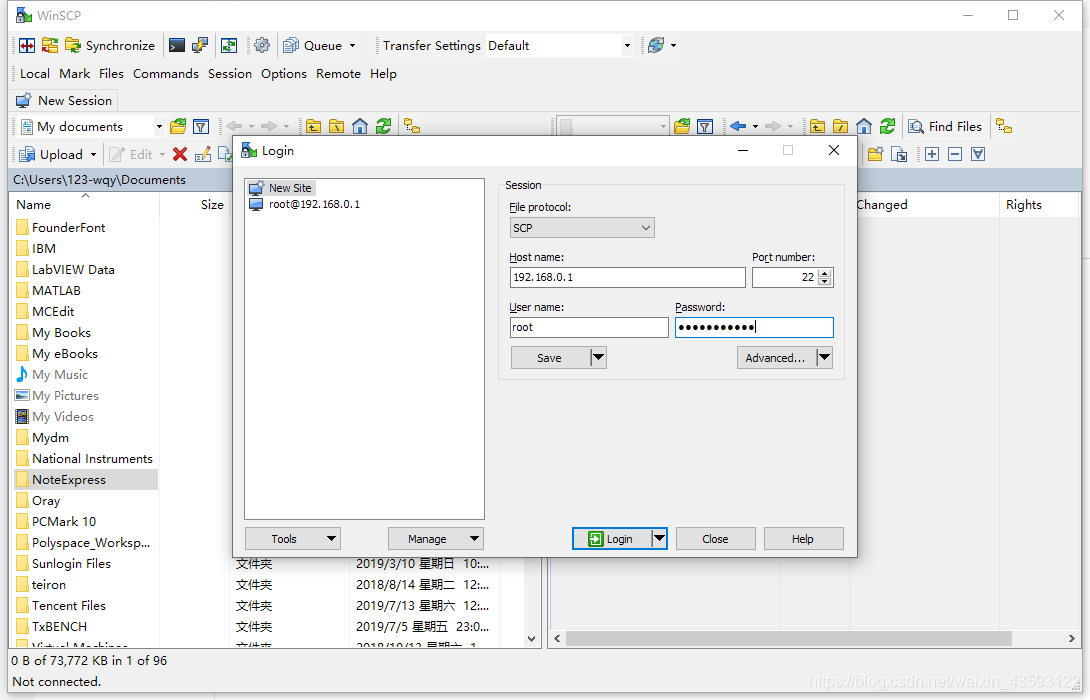Click the remote Root Directory icon
The image size is (1090, 700).
(x=840, y=127)
